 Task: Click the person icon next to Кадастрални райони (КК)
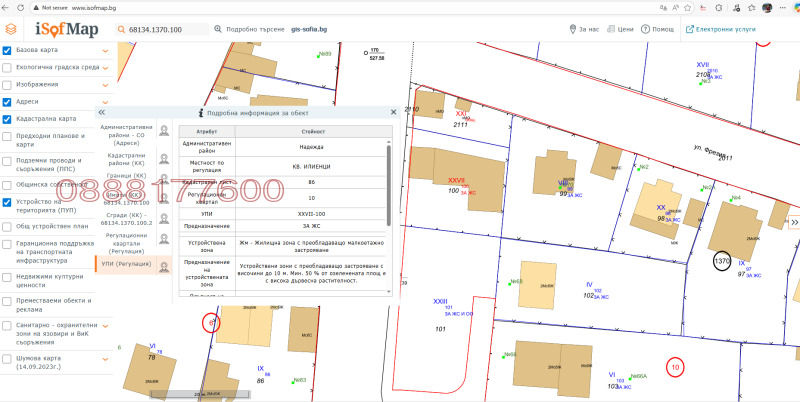(x=163, y=158)
